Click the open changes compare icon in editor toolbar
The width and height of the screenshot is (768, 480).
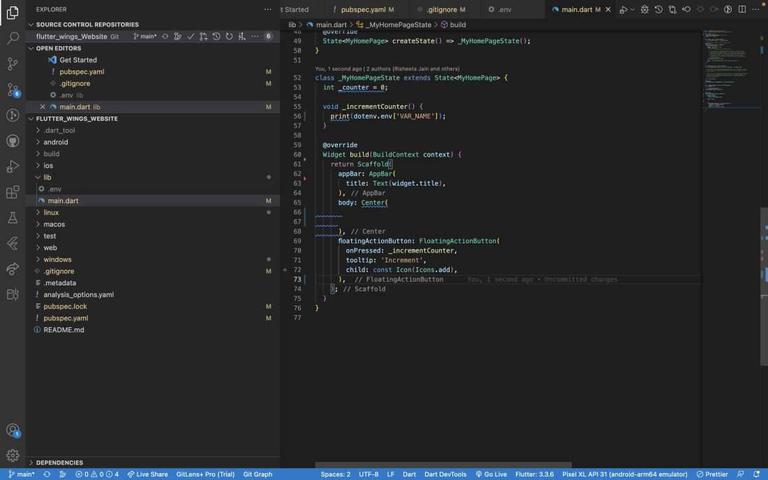coord(672,9)
